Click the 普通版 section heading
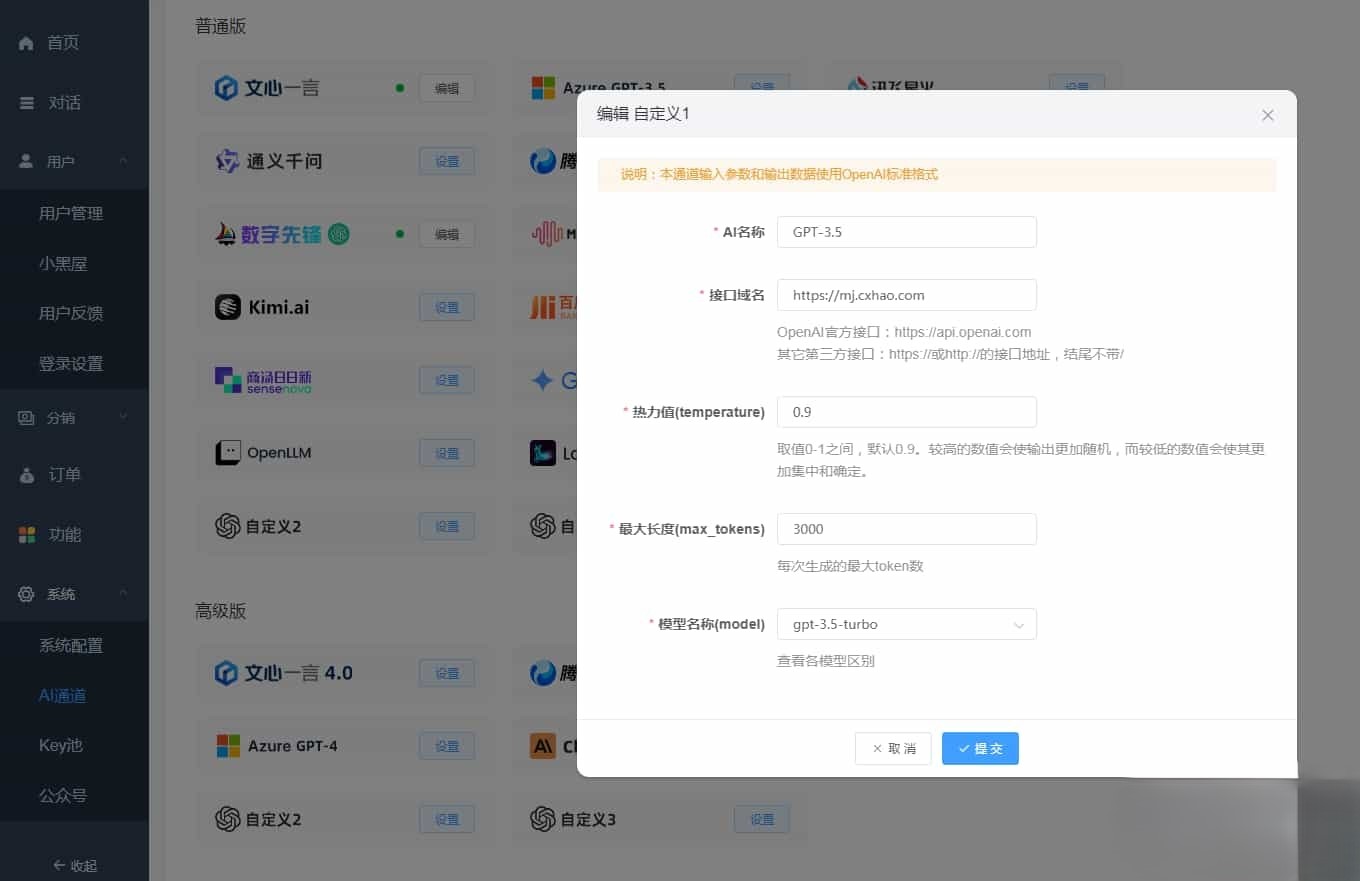1360x881 pixels. [220, 27]
